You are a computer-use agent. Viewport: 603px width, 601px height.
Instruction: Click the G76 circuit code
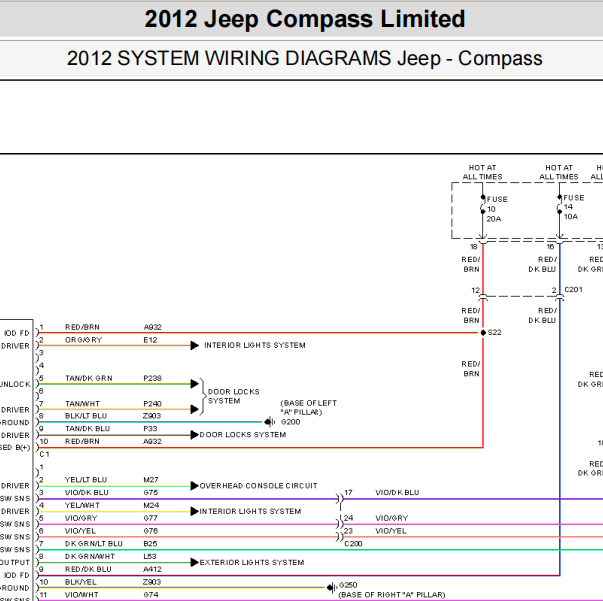tap(151, 531)
